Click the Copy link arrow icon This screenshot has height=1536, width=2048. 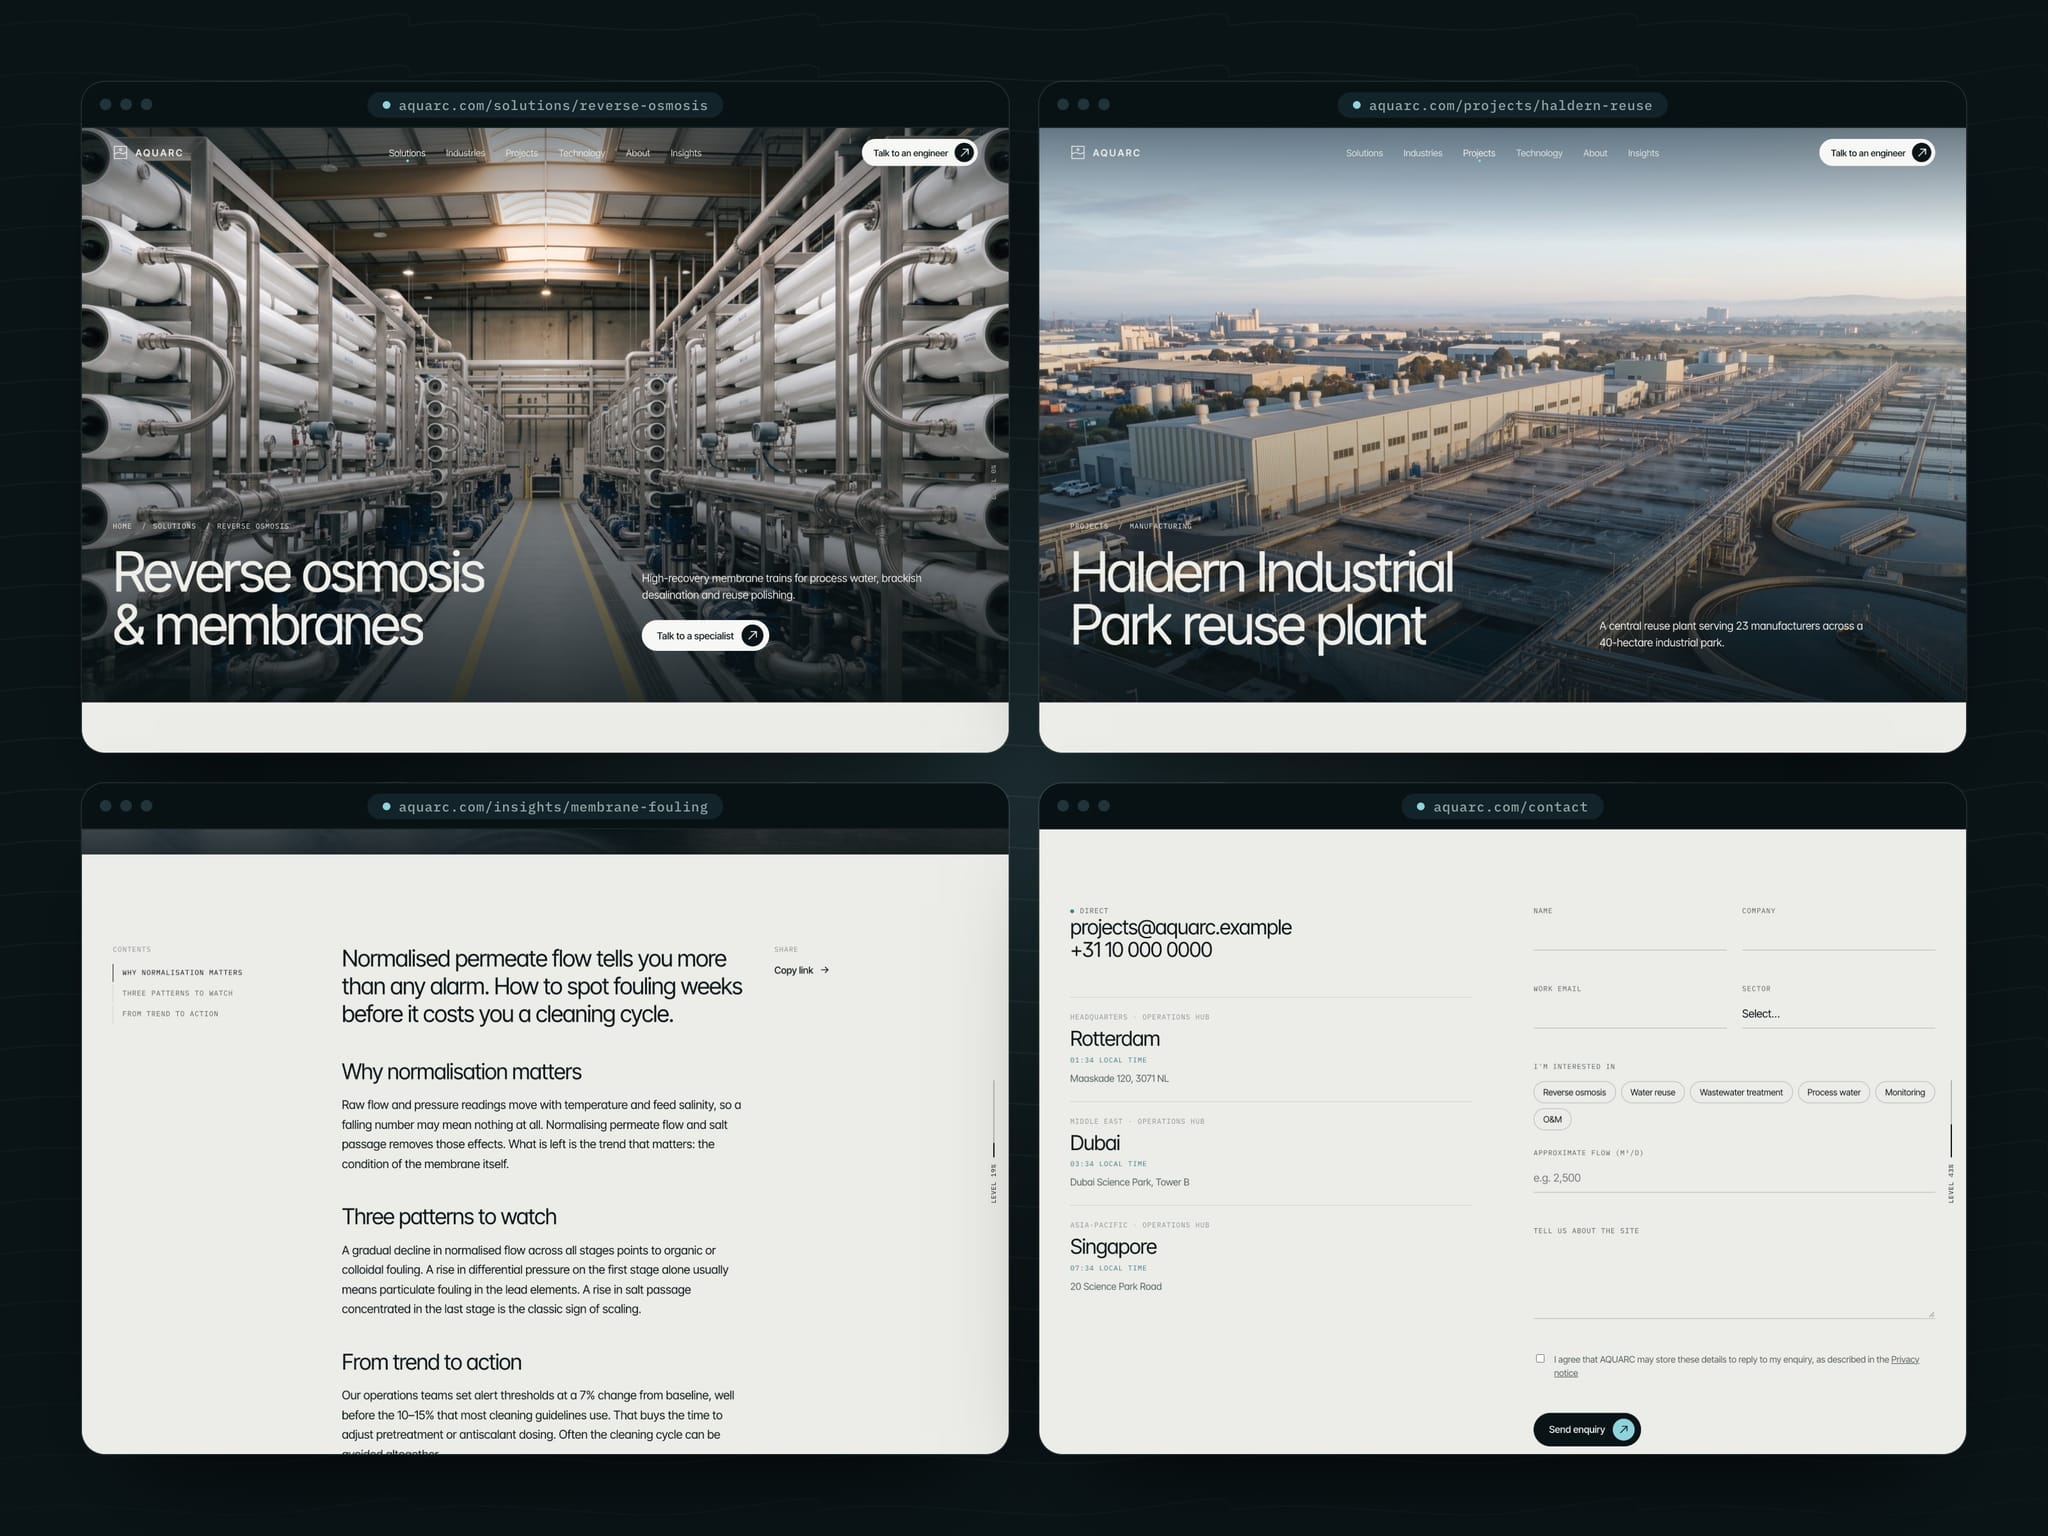pyautogui.click(x=824, y=970)
